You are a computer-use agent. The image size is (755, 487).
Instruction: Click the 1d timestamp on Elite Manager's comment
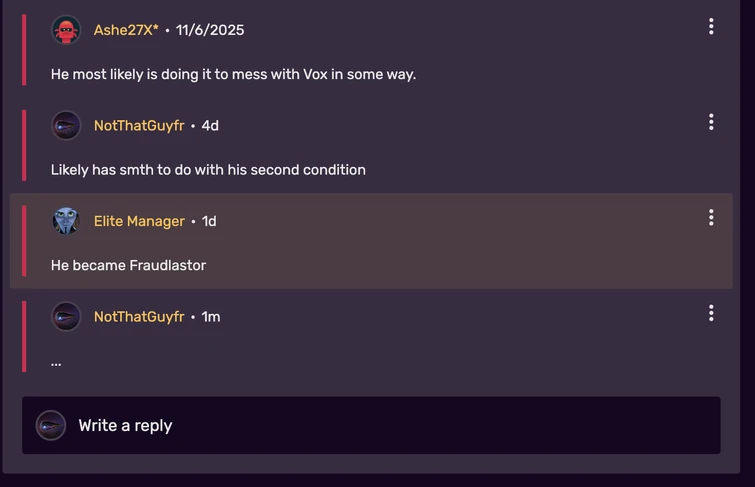click(x=209, y=221)
